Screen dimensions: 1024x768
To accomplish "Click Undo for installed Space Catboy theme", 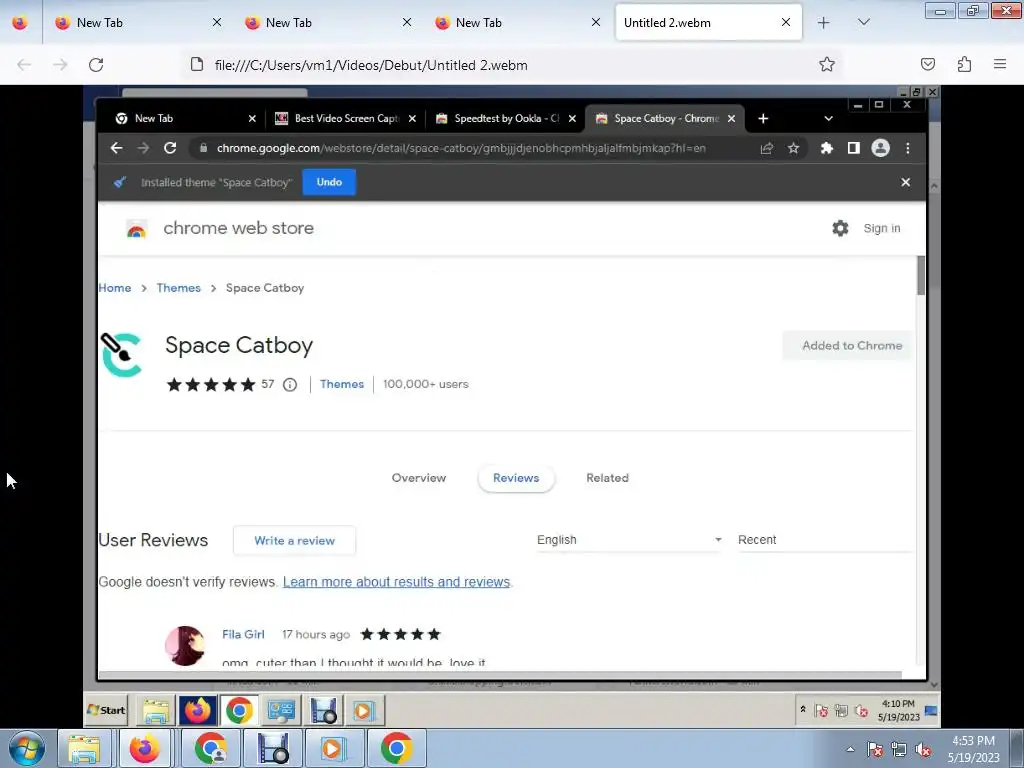I will (x=329, y=182).
